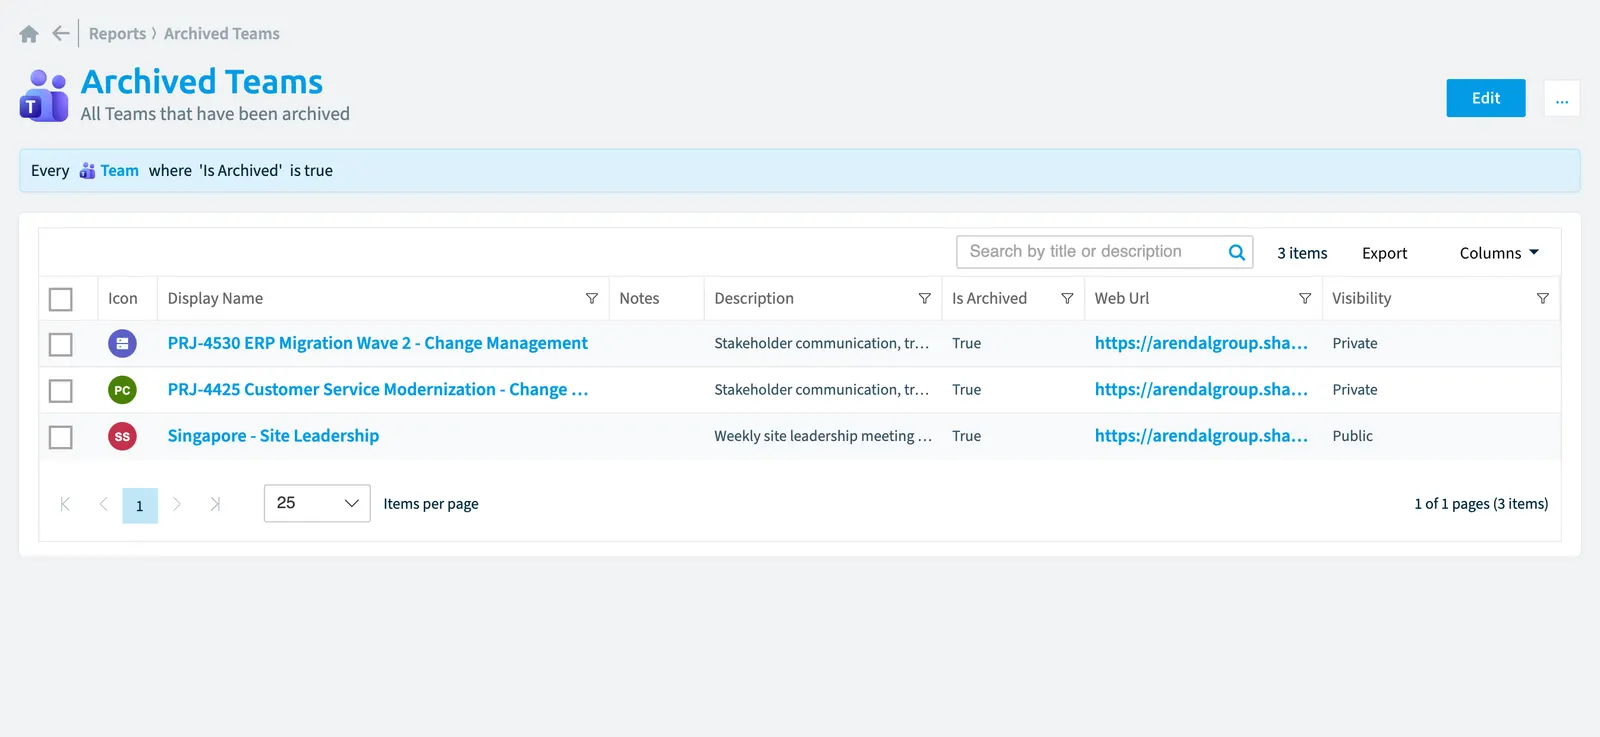The width and height of the screenshot is (1600, 737).
Task: Click the Archived Teams breadcrumb
Action: click(x=222, y=34)
